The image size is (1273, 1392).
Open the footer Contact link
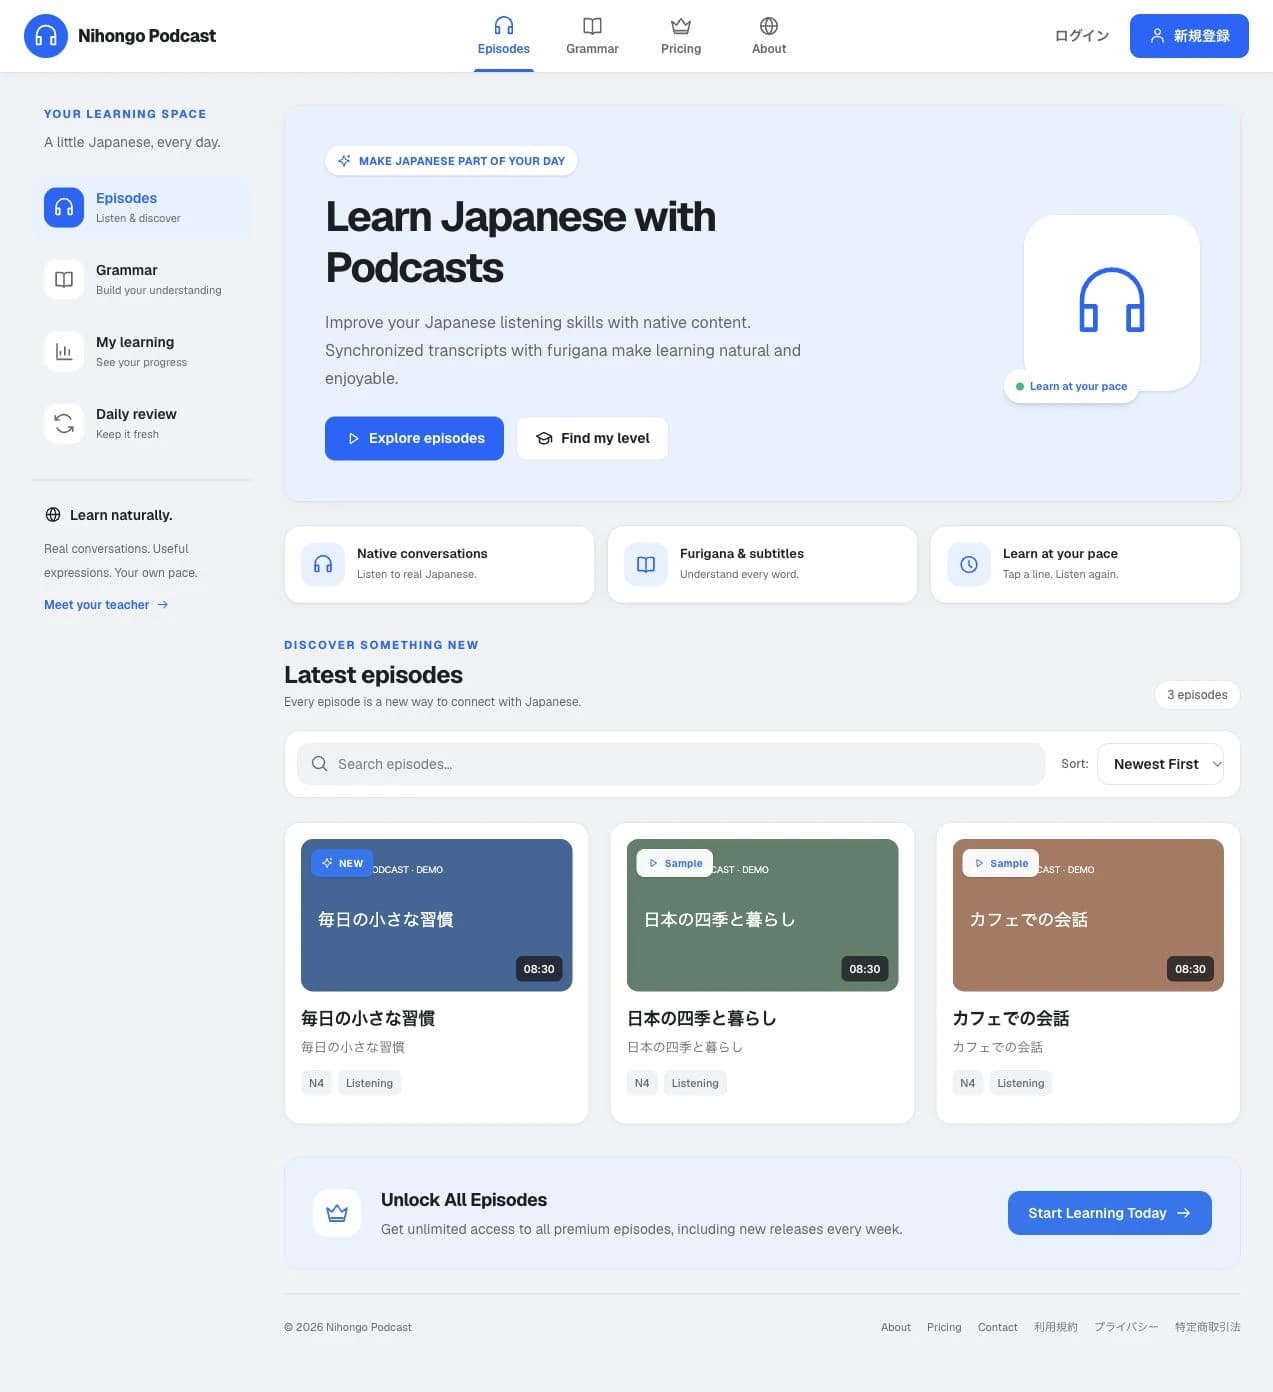pos(998,1327)
